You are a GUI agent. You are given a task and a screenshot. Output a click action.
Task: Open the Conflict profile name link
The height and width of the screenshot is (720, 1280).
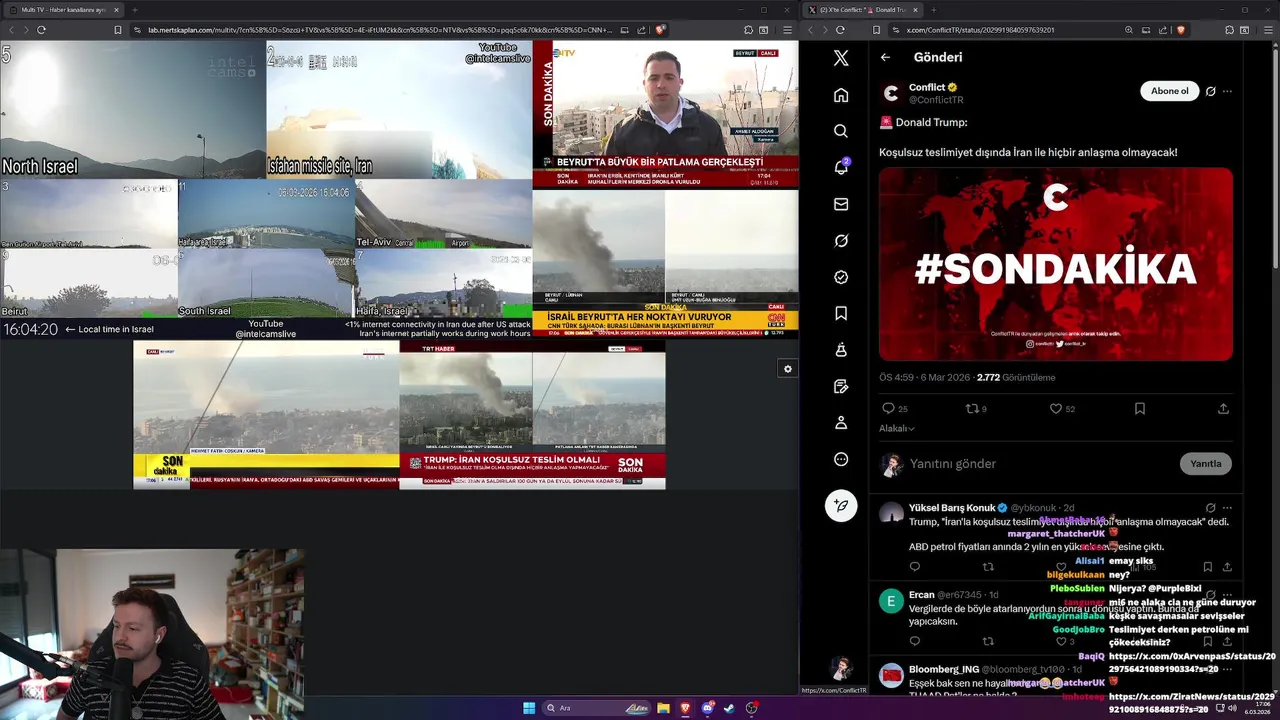click(x=927, y=87)
